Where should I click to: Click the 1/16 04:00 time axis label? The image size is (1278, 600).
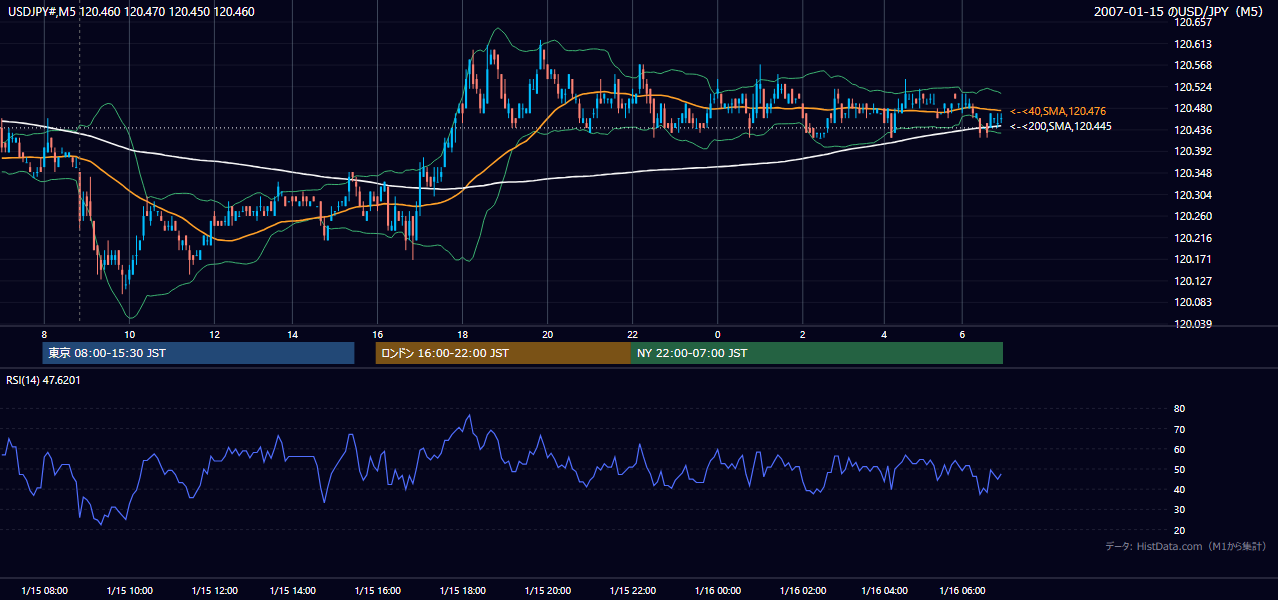pyautogui.click(x=885, y=591)
